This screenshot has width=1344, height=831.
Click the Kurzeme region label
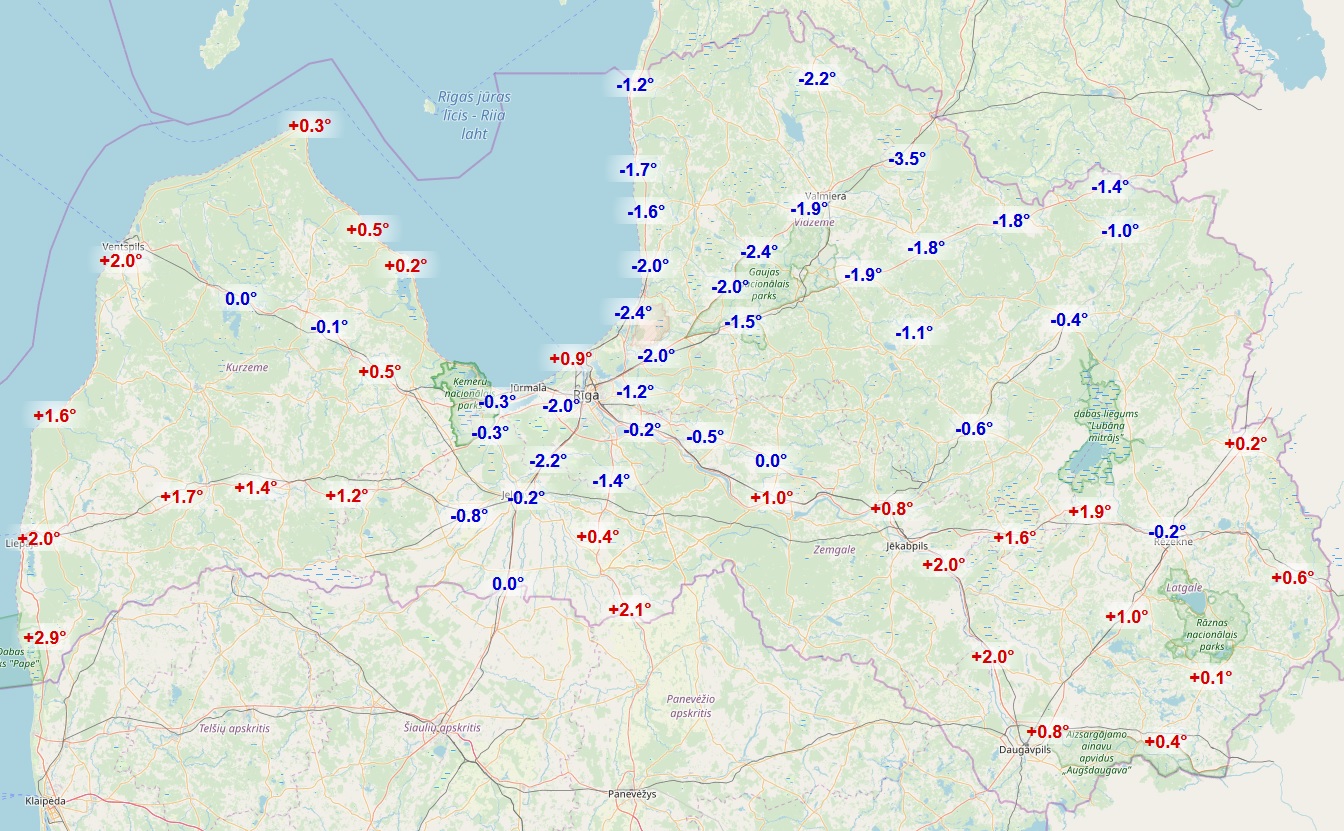coord(247,367)
